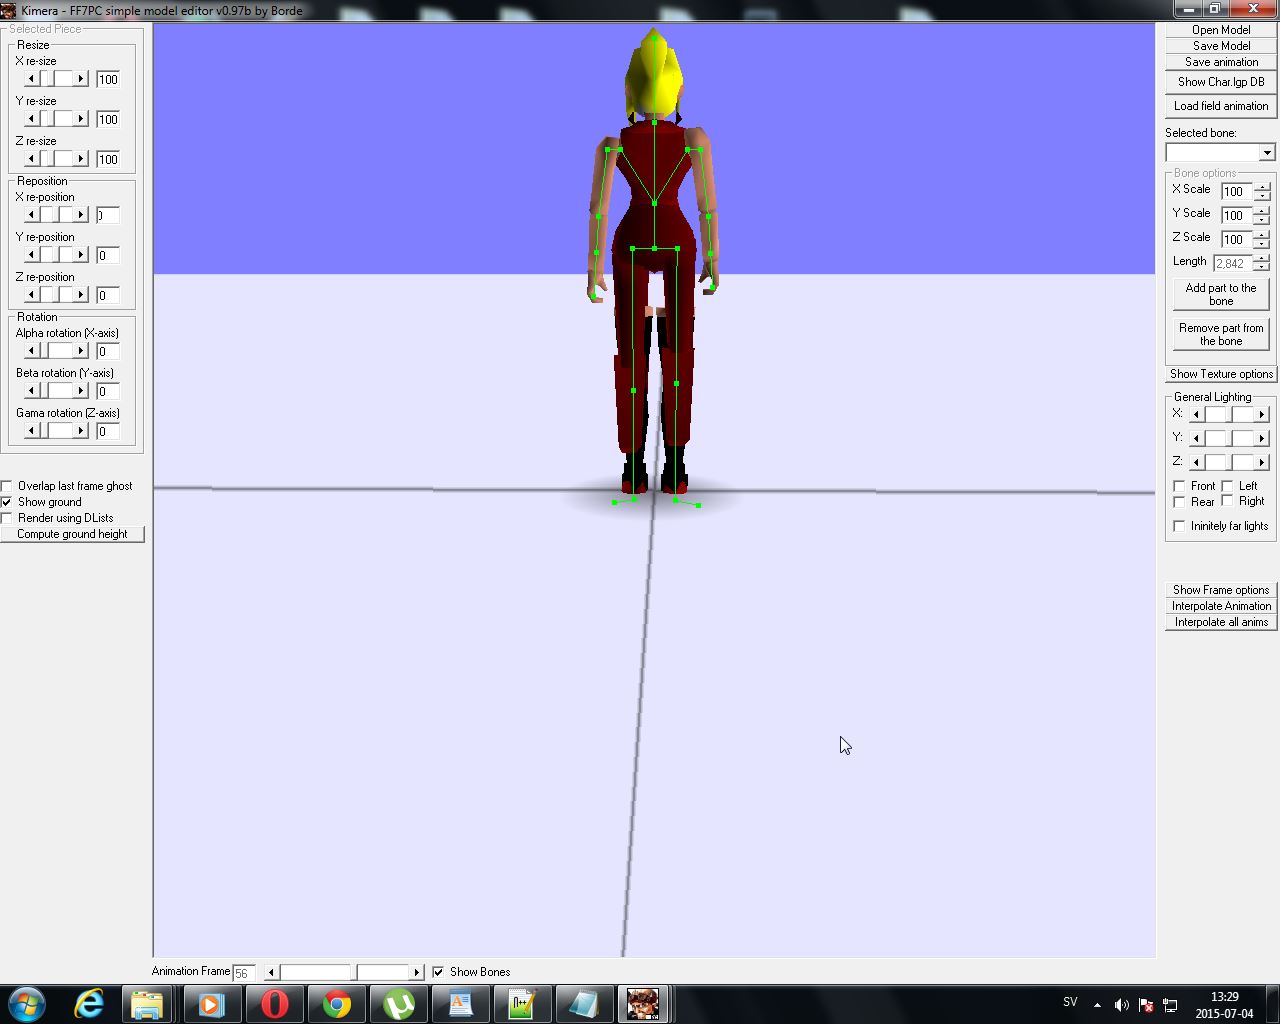1280x1024 pixels.
Task: Open Show Texture options
Action: (x=1221, y=374)
